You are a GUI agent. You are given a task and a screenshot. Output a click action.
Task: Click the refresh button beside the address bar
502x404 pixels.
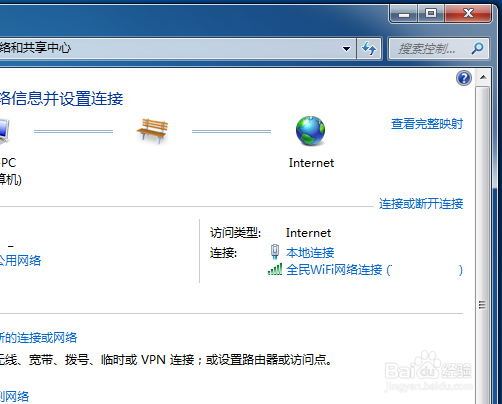(369, 49)
